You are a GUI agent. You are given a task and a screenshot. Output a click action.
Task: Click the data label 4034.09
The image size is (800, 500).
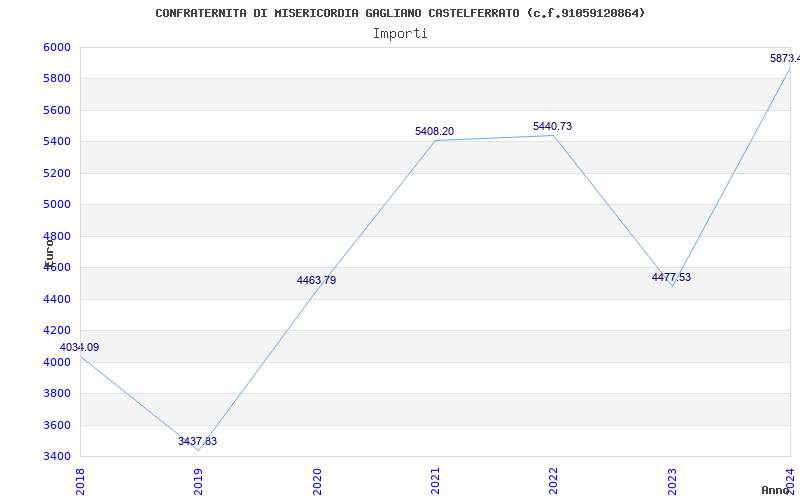[79, 347]
